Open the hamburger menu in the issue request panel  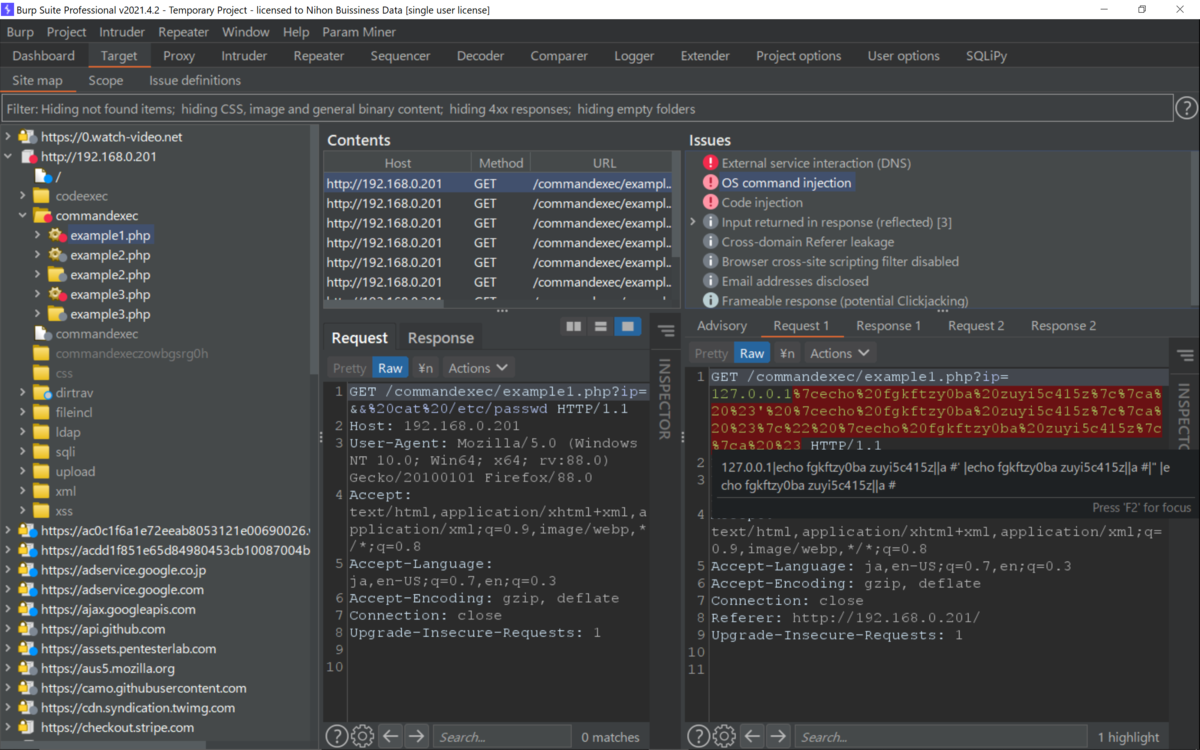click(x=1185, y=354)
